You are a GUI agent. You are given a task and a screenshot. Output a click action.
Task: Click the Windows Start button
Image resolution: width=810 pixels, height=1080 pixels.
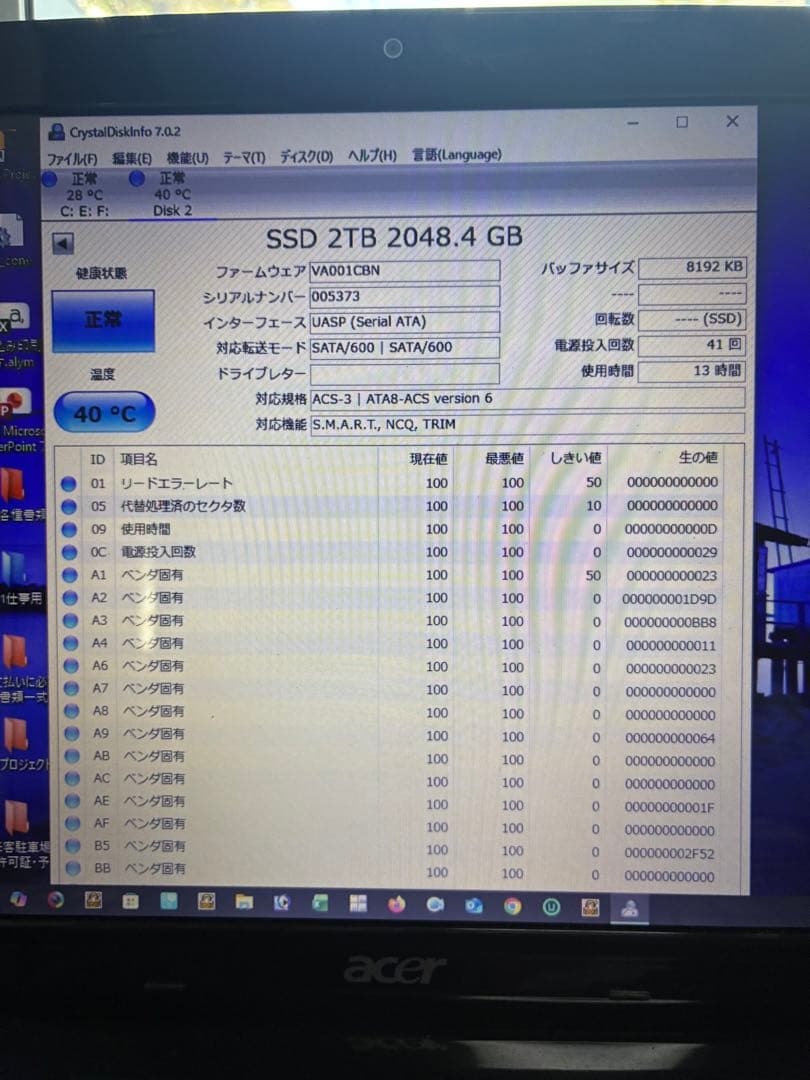coord(355,903)
